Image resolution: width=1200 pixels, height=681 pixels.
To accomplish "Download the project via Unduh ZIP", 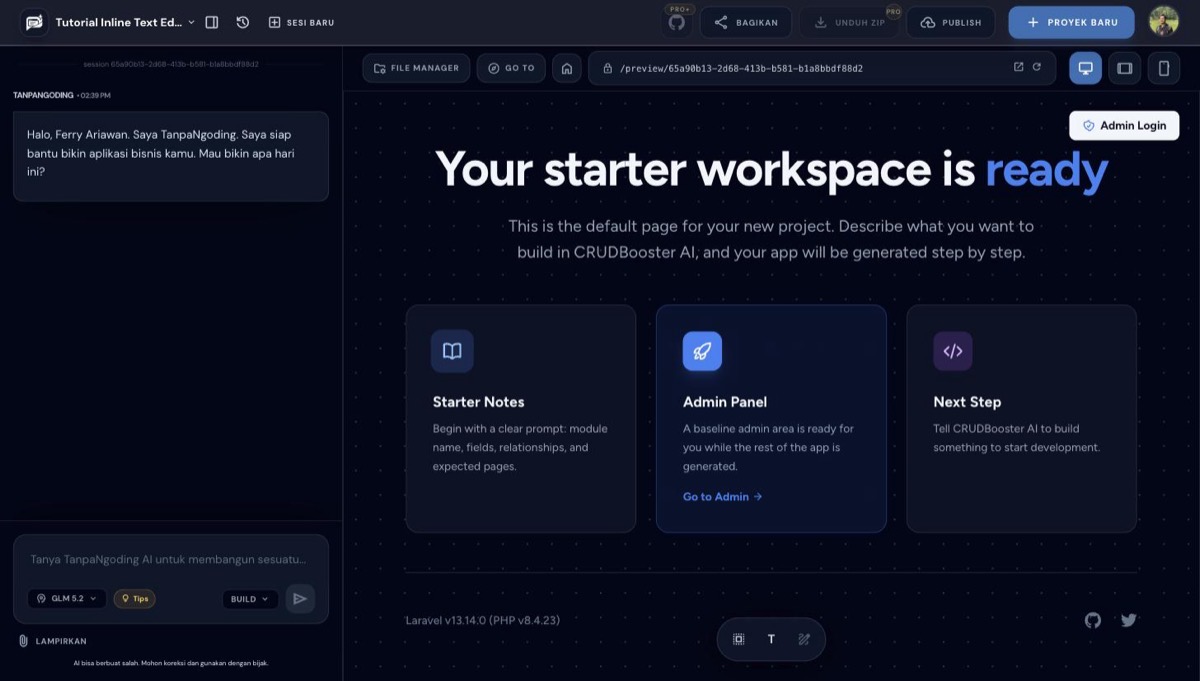I will (850, 22).
